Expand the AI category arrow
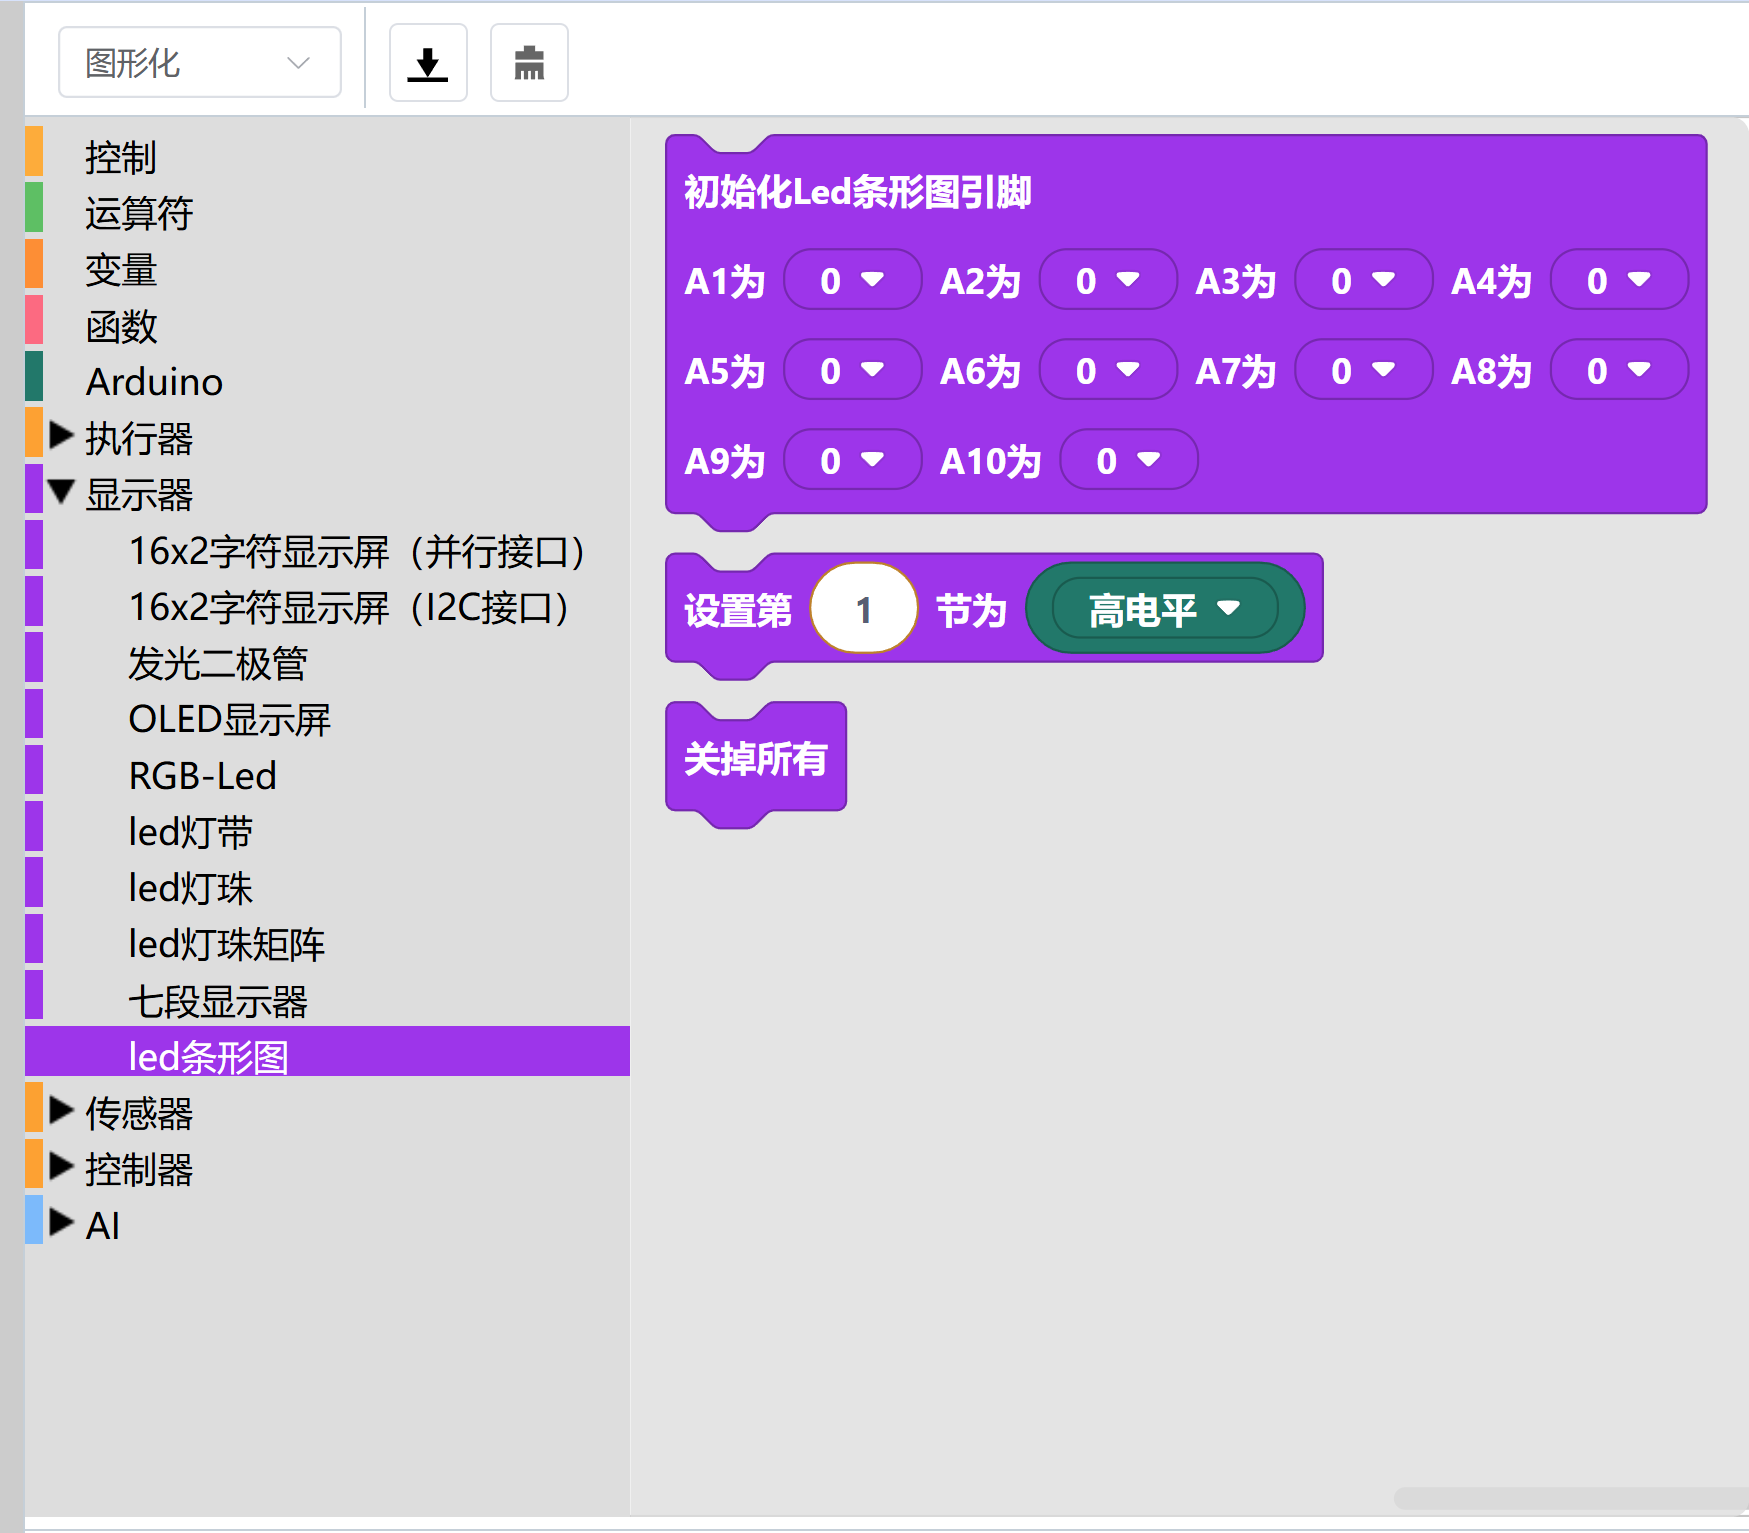This screenshot has width=1749, height=1533. [62, 1223]
